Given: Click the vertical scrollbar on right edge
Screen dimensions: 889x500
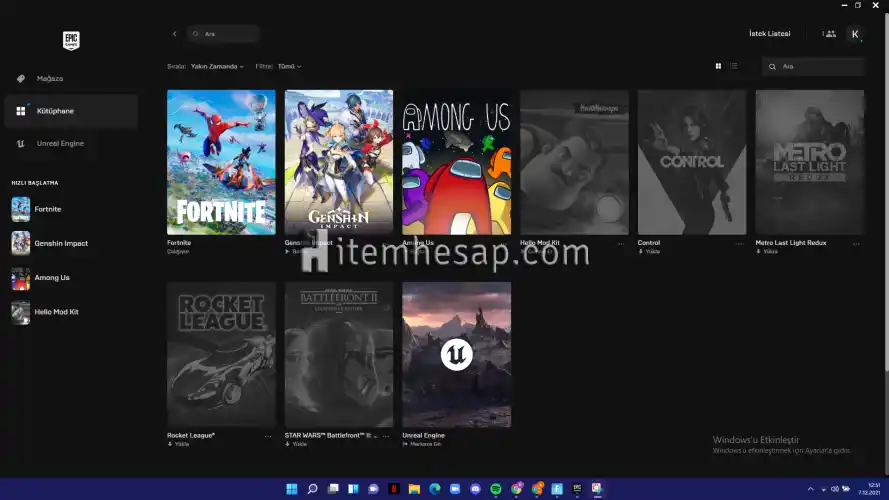Looking at the screenshot, I should coord(887,193).
